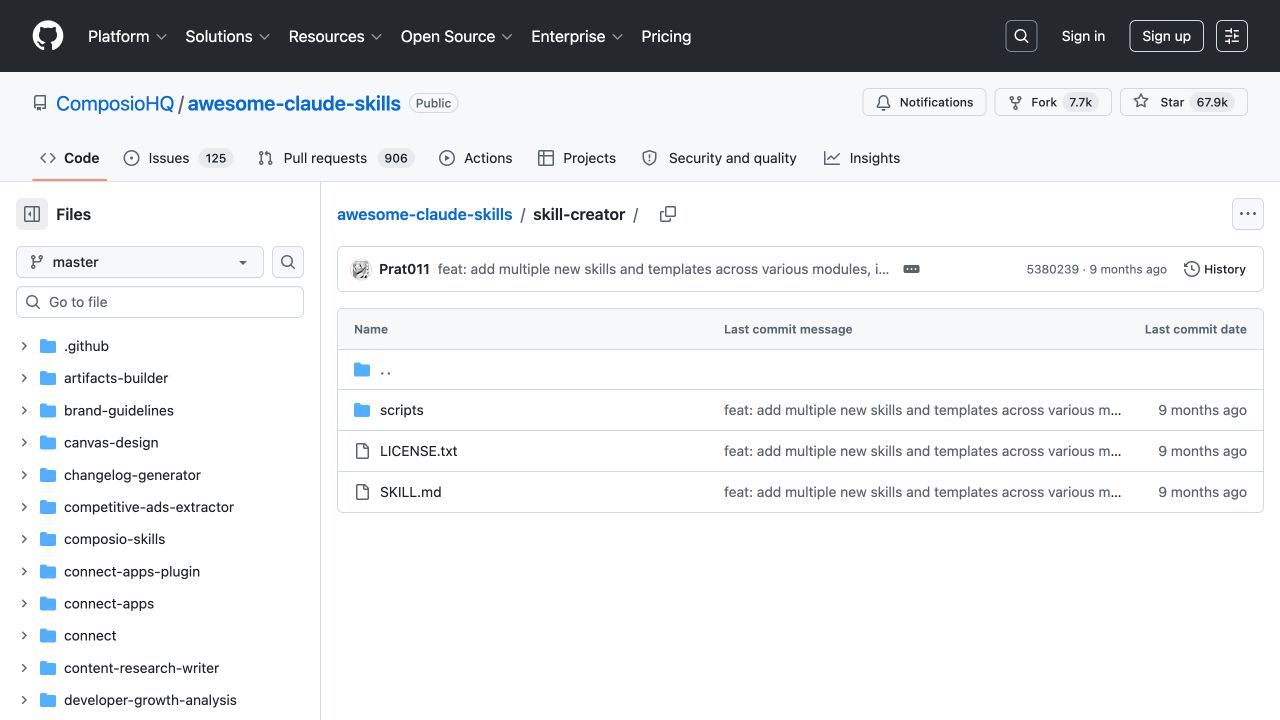Go to the GitHub homepage logo

click(x=48, y=36)
